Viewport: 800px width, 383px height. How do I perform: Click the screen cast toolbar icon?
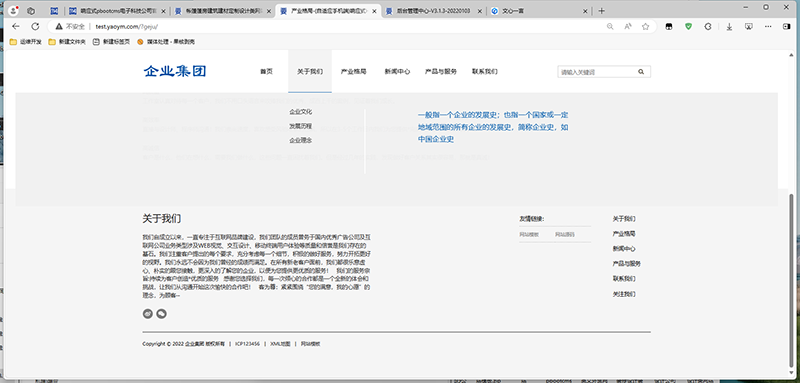(749, 27)
